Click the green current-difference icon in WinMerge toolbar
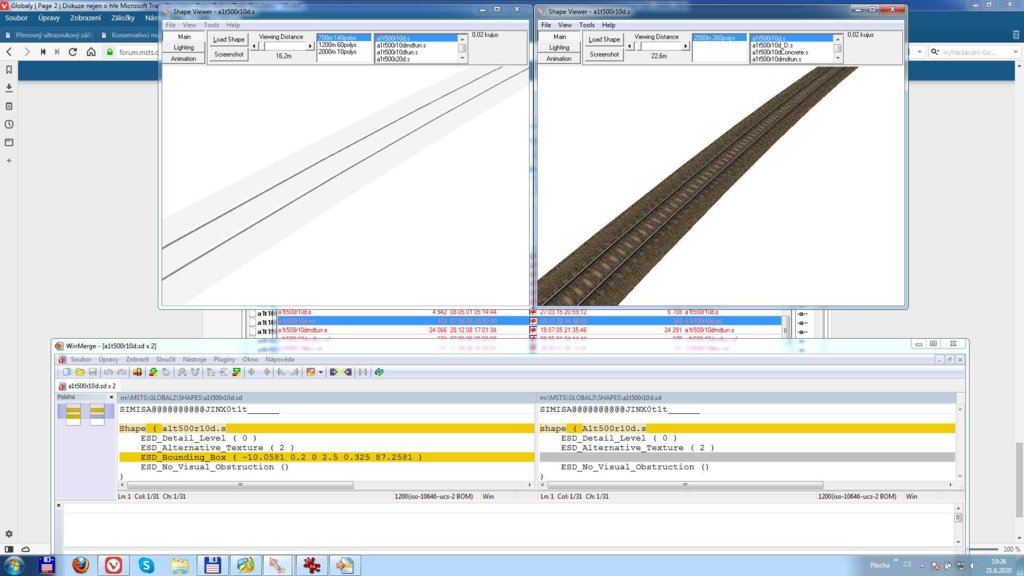The image size is (1024, 576). click(x=237, y=372)
